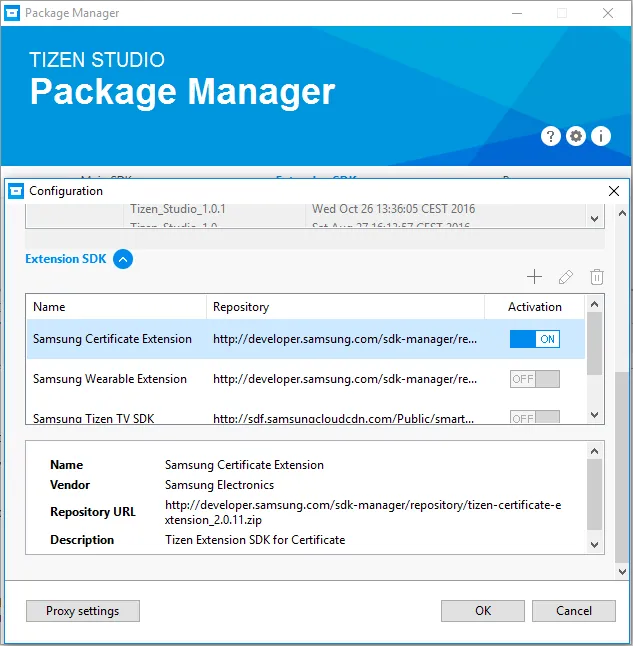Close the Package Manager window
The width and height of the screenshot is (633, 646).
pos(608,13)
